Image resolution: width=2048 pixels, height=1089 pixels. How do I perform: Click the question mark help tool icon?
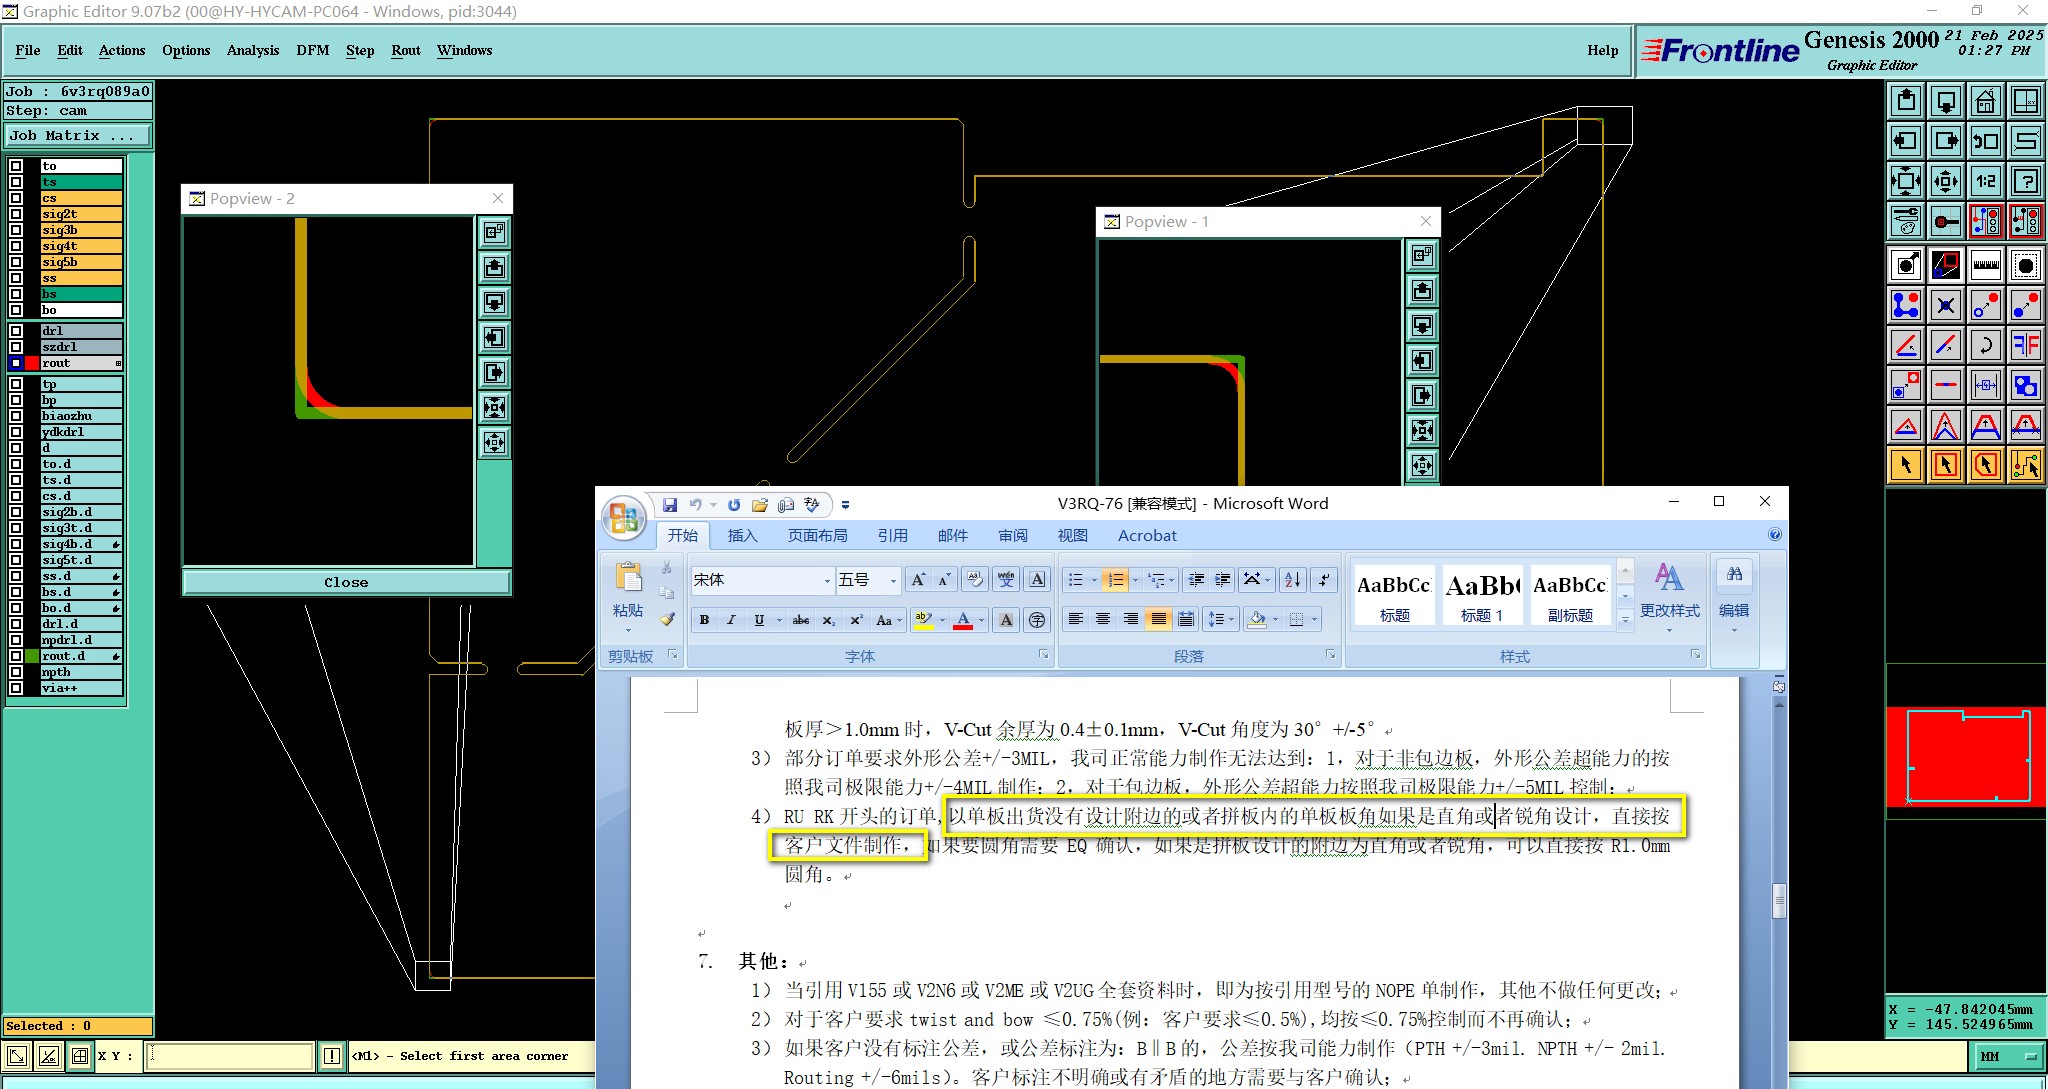2026,181
